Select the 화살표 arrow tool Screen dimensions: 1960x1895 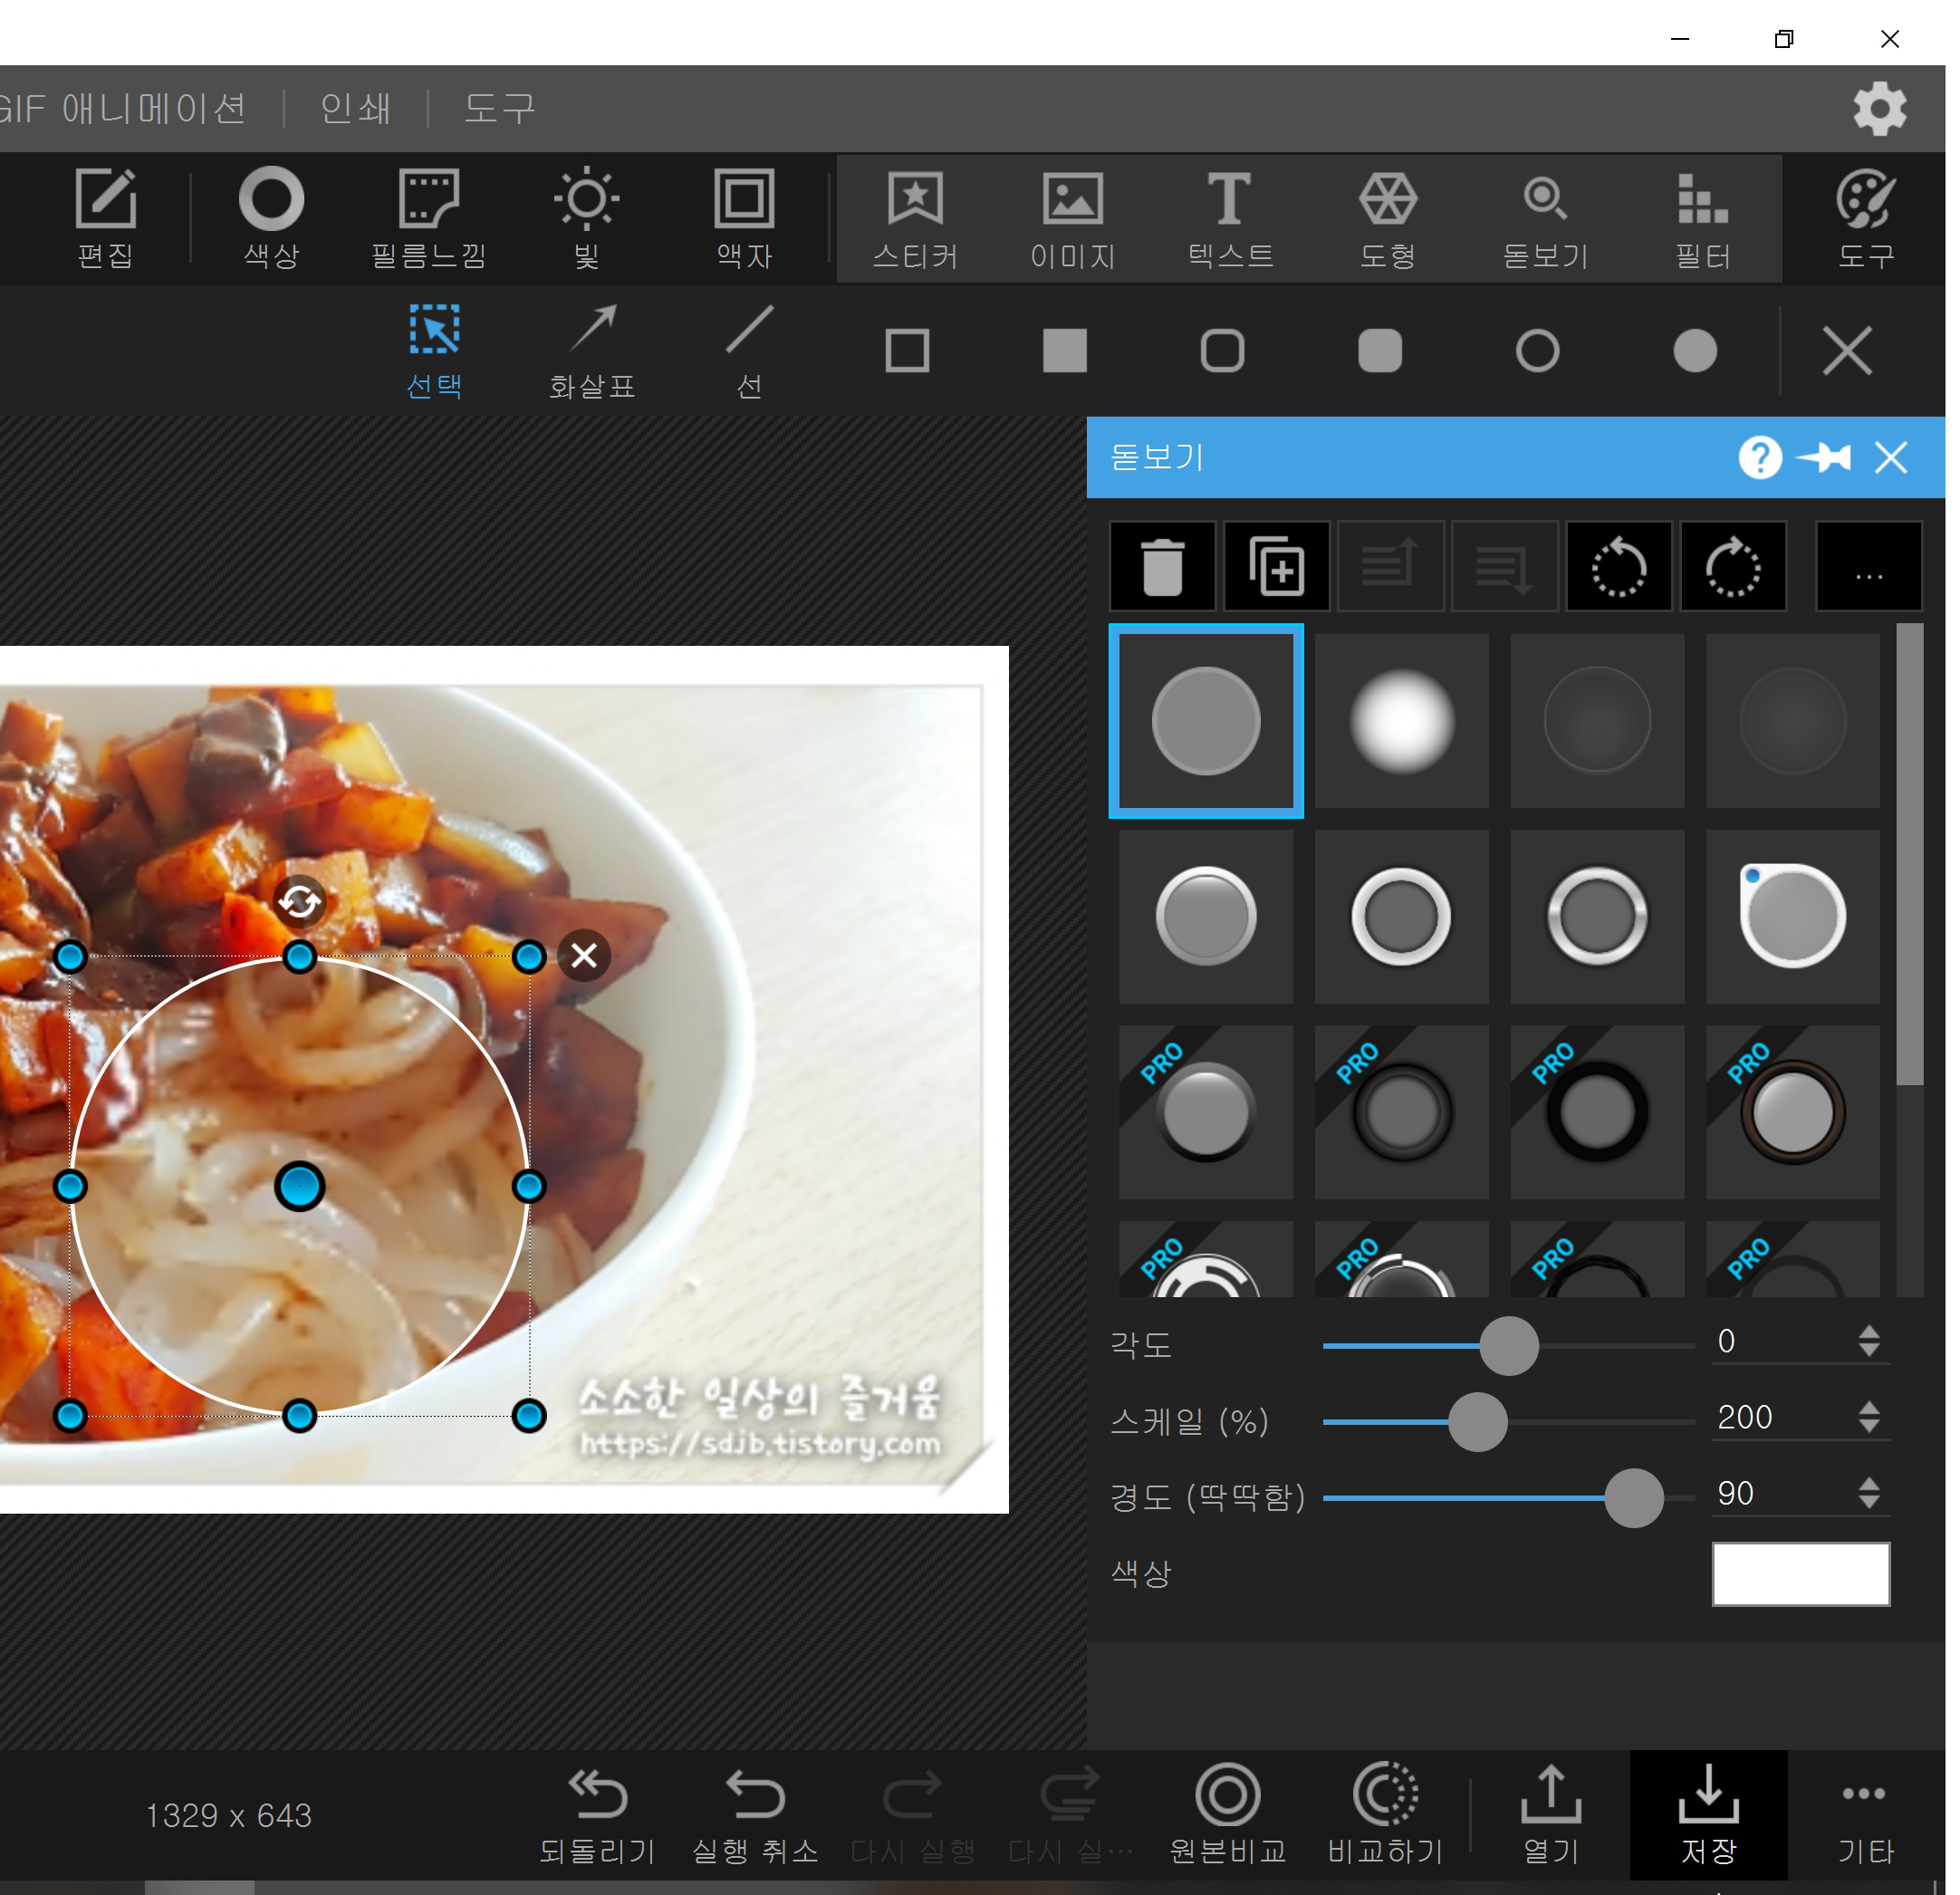[593, 350]
